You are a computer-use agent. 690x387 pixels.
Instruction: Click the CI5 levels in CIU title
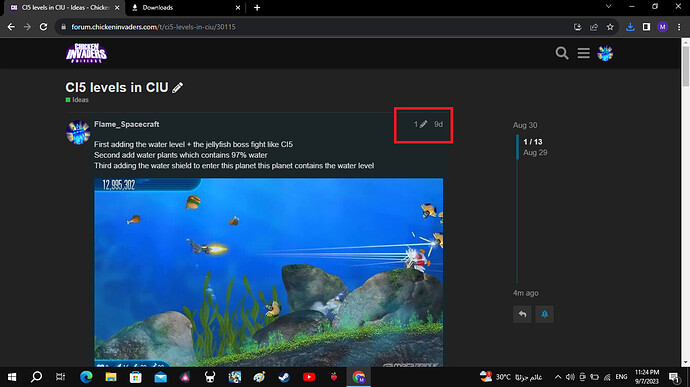tap(117, 88)
